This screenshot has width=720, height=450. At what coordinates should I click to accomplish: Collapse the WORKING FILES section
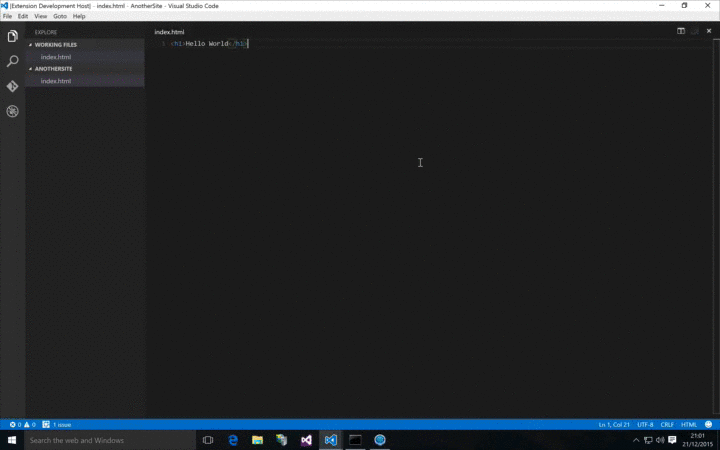tap(85, 45)
